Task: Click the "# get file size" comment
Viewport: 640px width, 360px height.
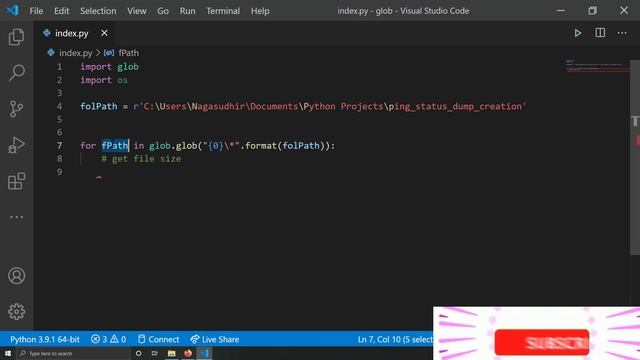Action: tap(141, 159)
